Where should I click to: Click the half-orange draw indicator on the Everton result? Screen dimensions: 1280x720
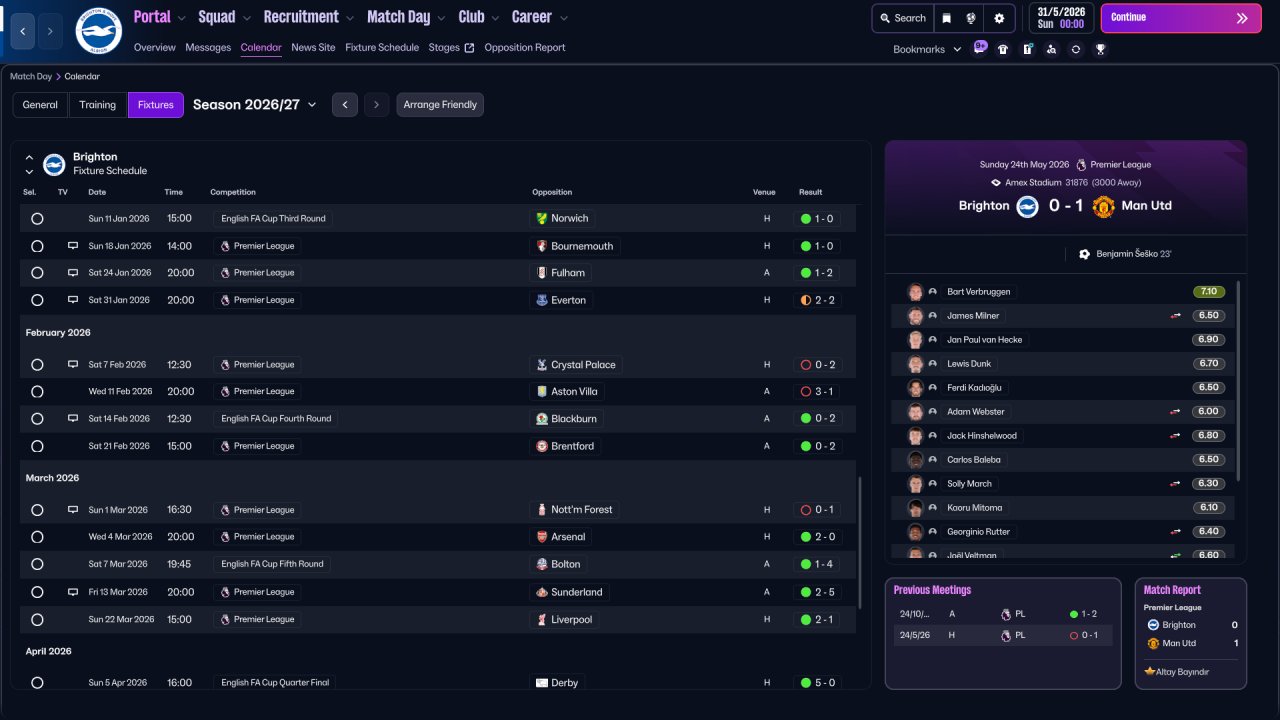[x=804, y=300]
